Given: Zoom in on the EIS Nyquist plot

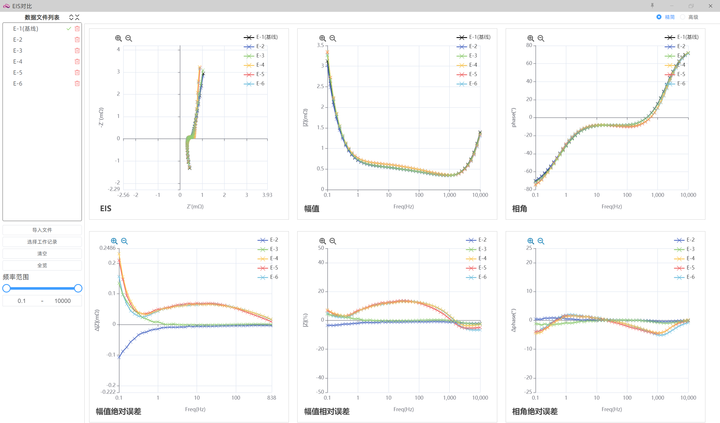Looking at the screenshot, I should click(118, 39).
